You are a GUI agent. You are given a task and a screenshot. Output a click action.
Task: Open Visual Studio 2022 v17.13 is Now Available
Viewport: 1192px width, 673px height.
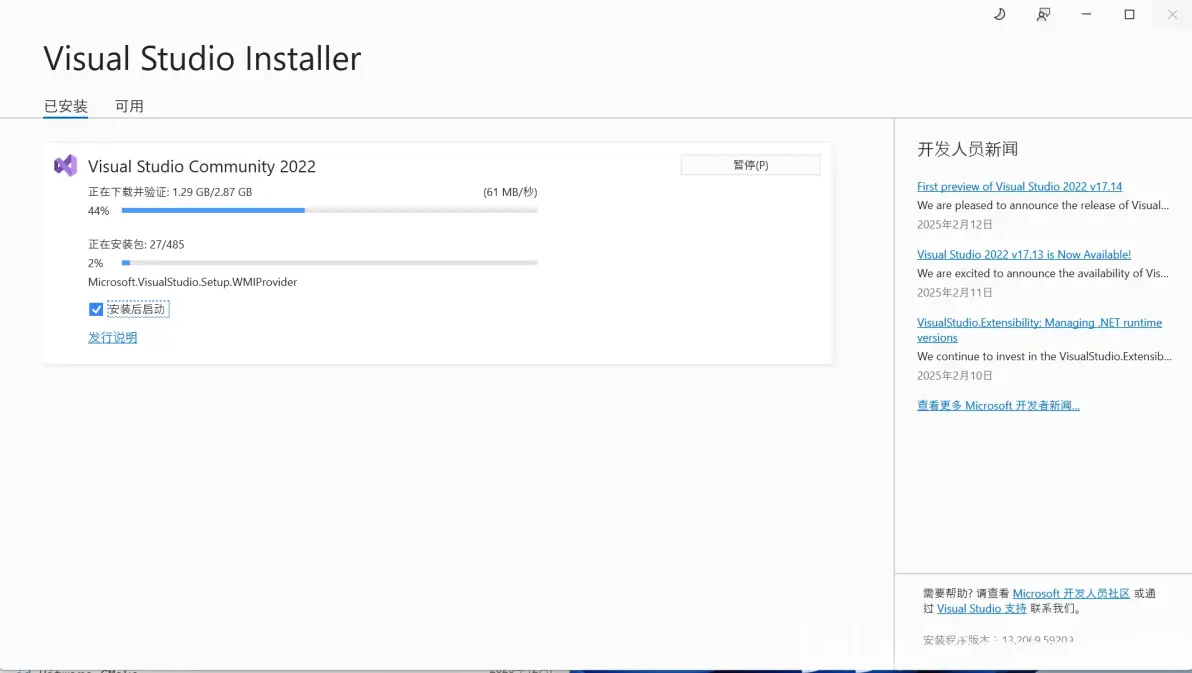pos(1023,255)
